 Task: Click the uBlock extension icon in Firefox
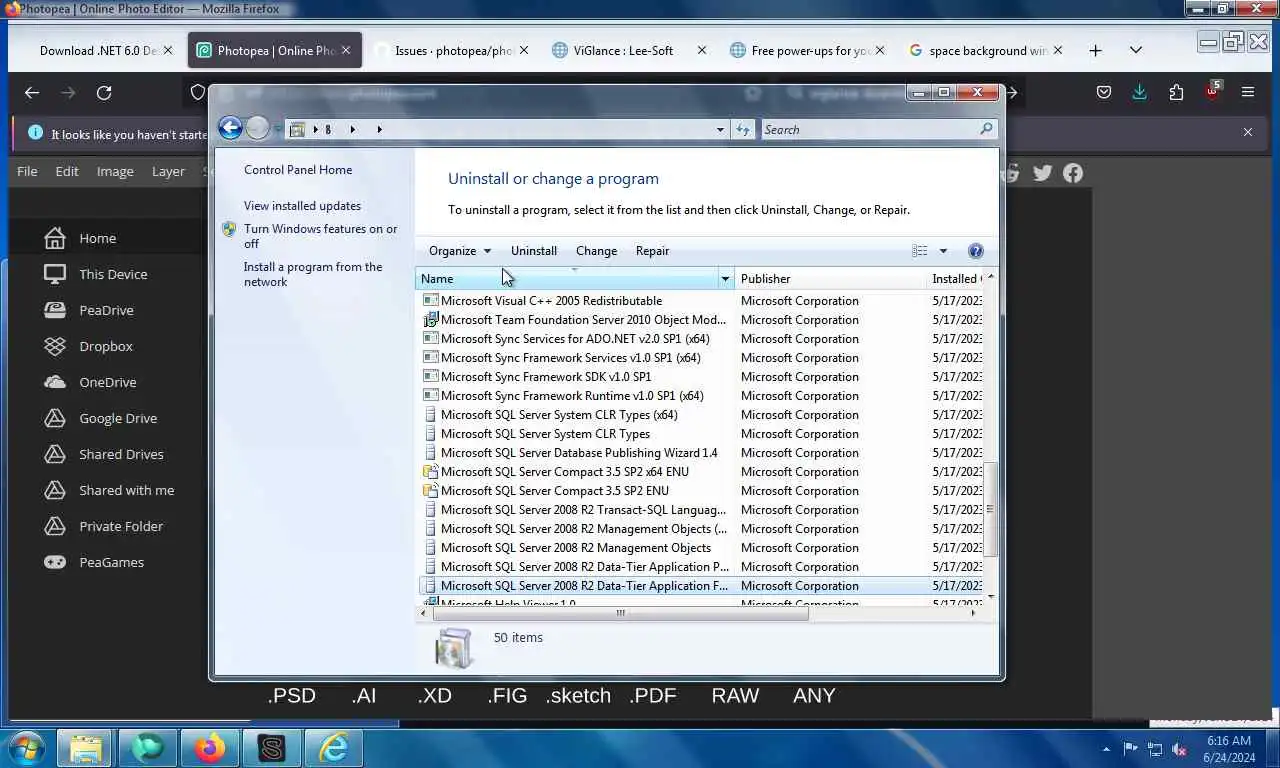click(1212, 92)
